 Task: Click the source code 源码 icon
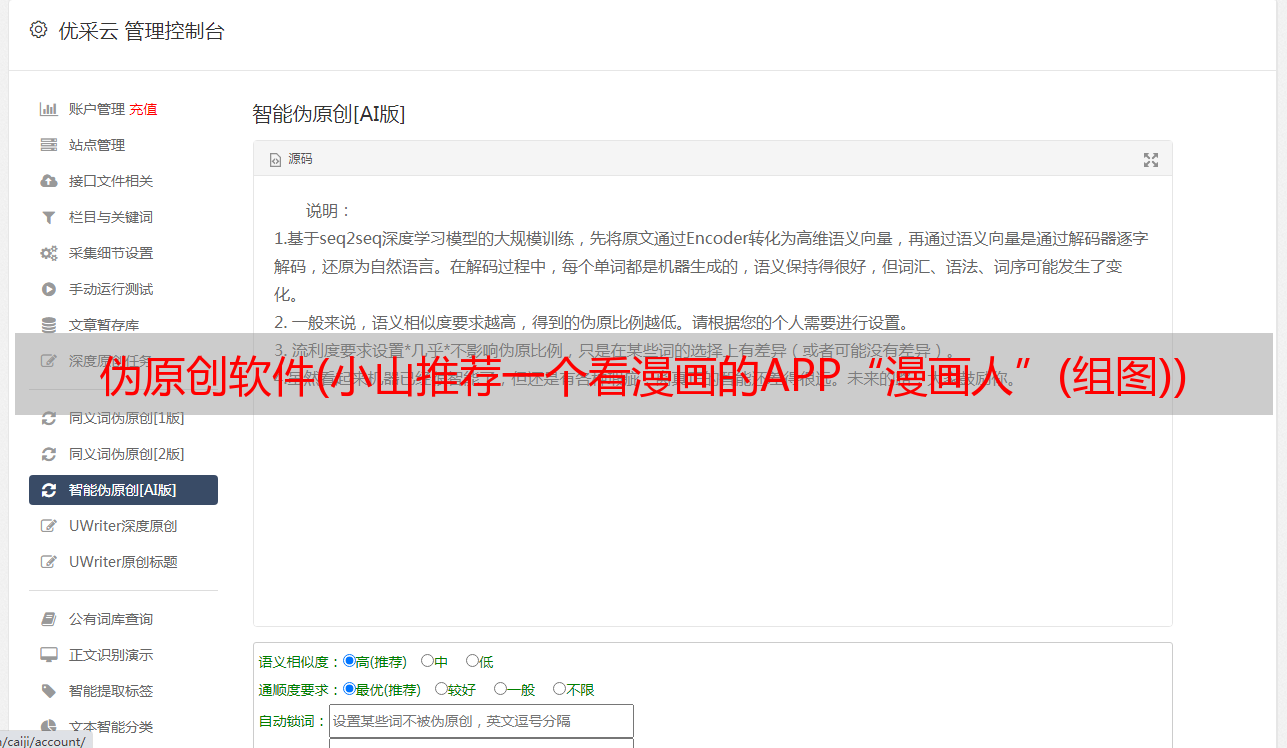tap(276, 160)
